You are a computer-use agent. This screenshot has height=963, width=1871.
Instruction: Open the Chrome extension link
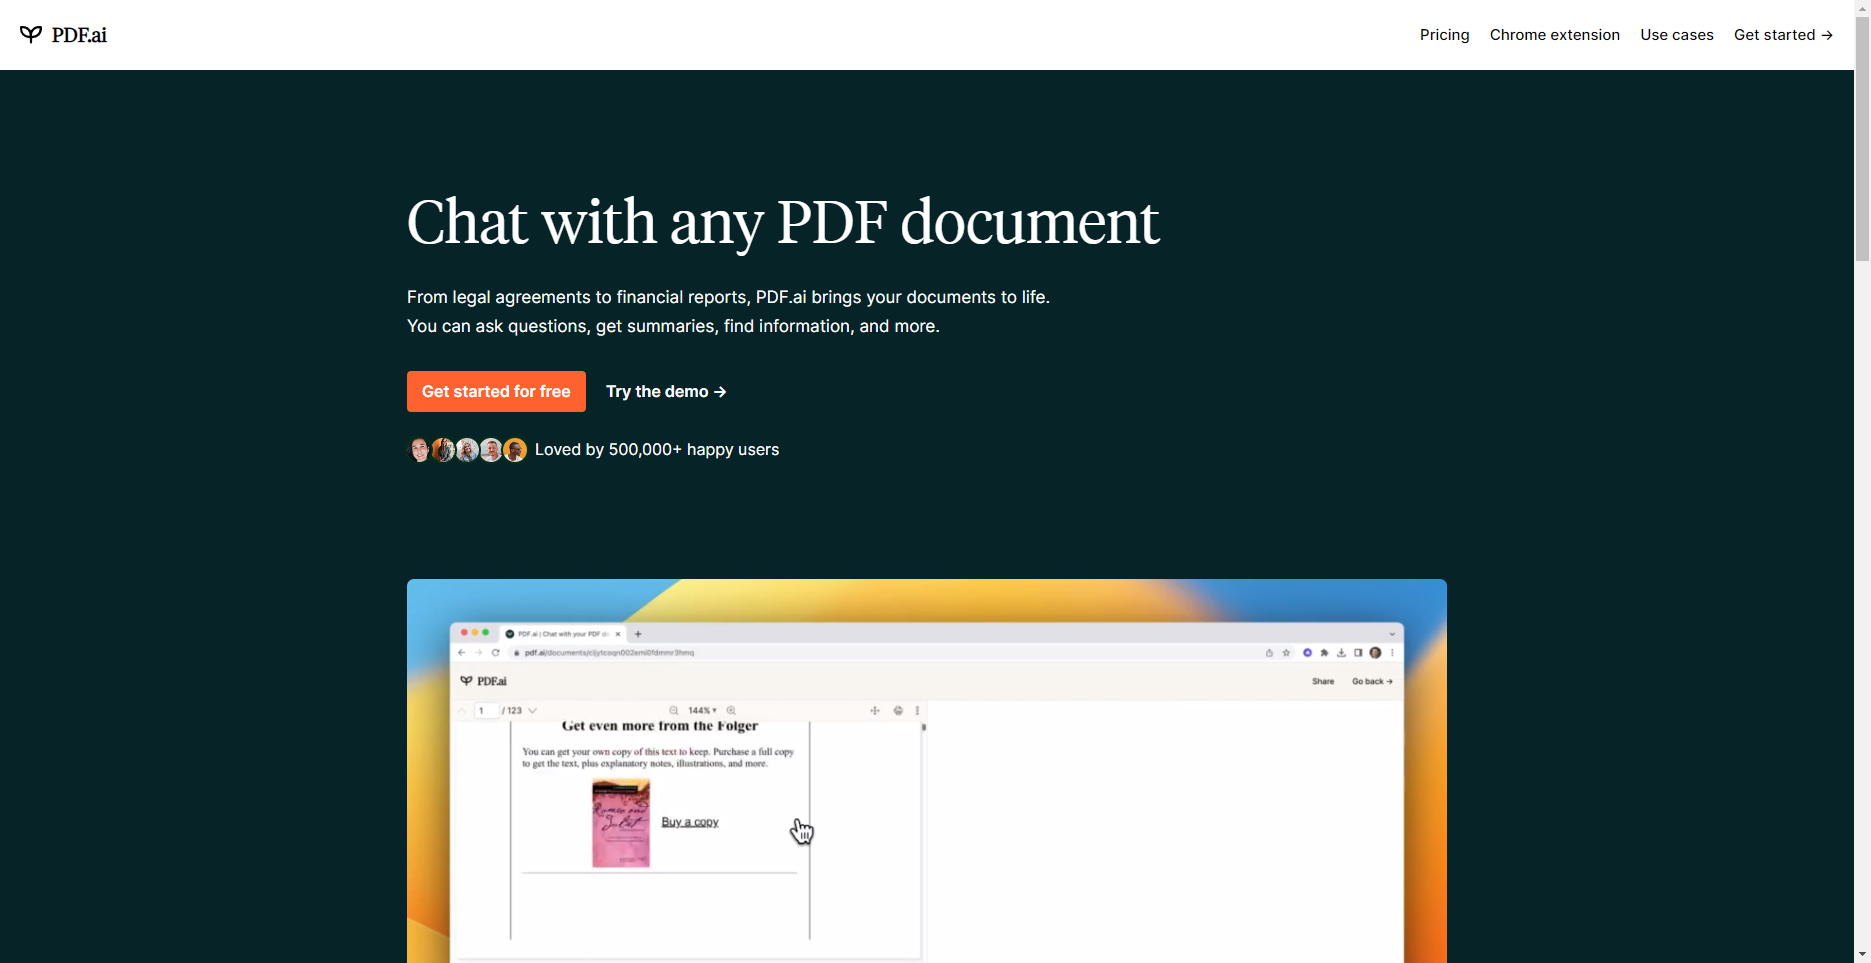pyautogui.click(x=1554, y=35)
